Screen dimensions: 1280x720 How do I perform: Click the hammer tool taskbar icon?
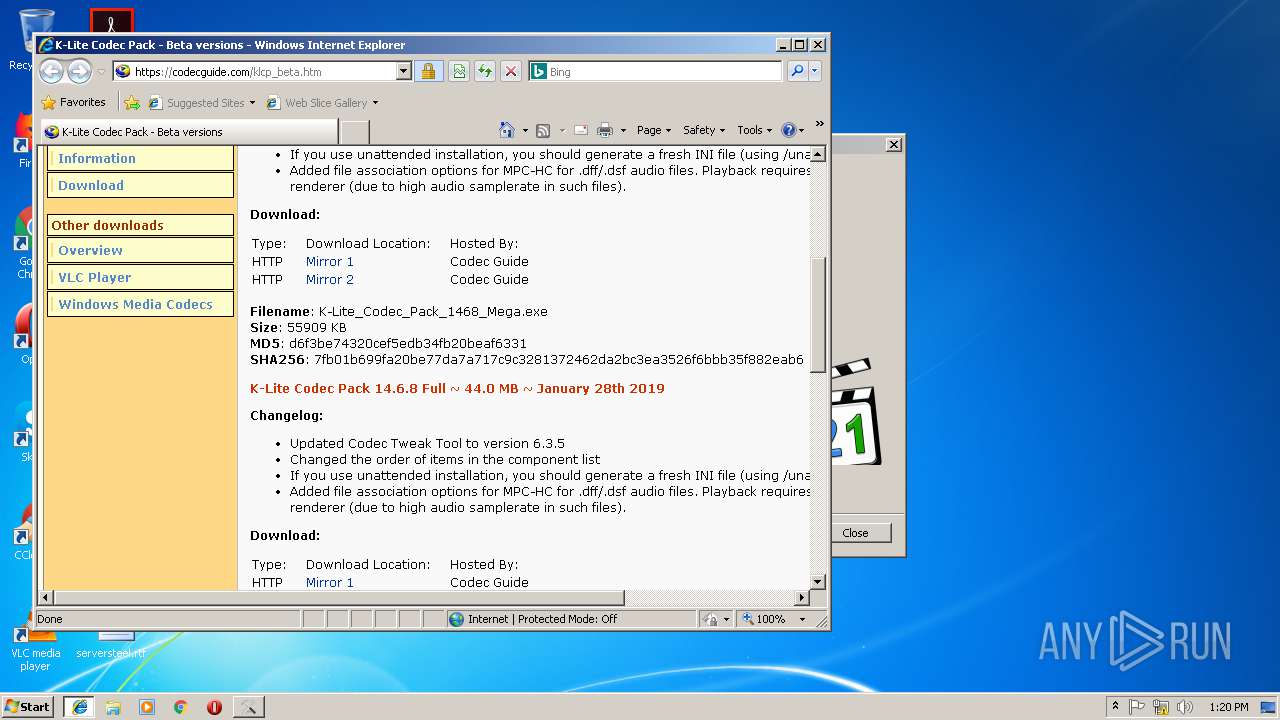[x=248, y=706]
